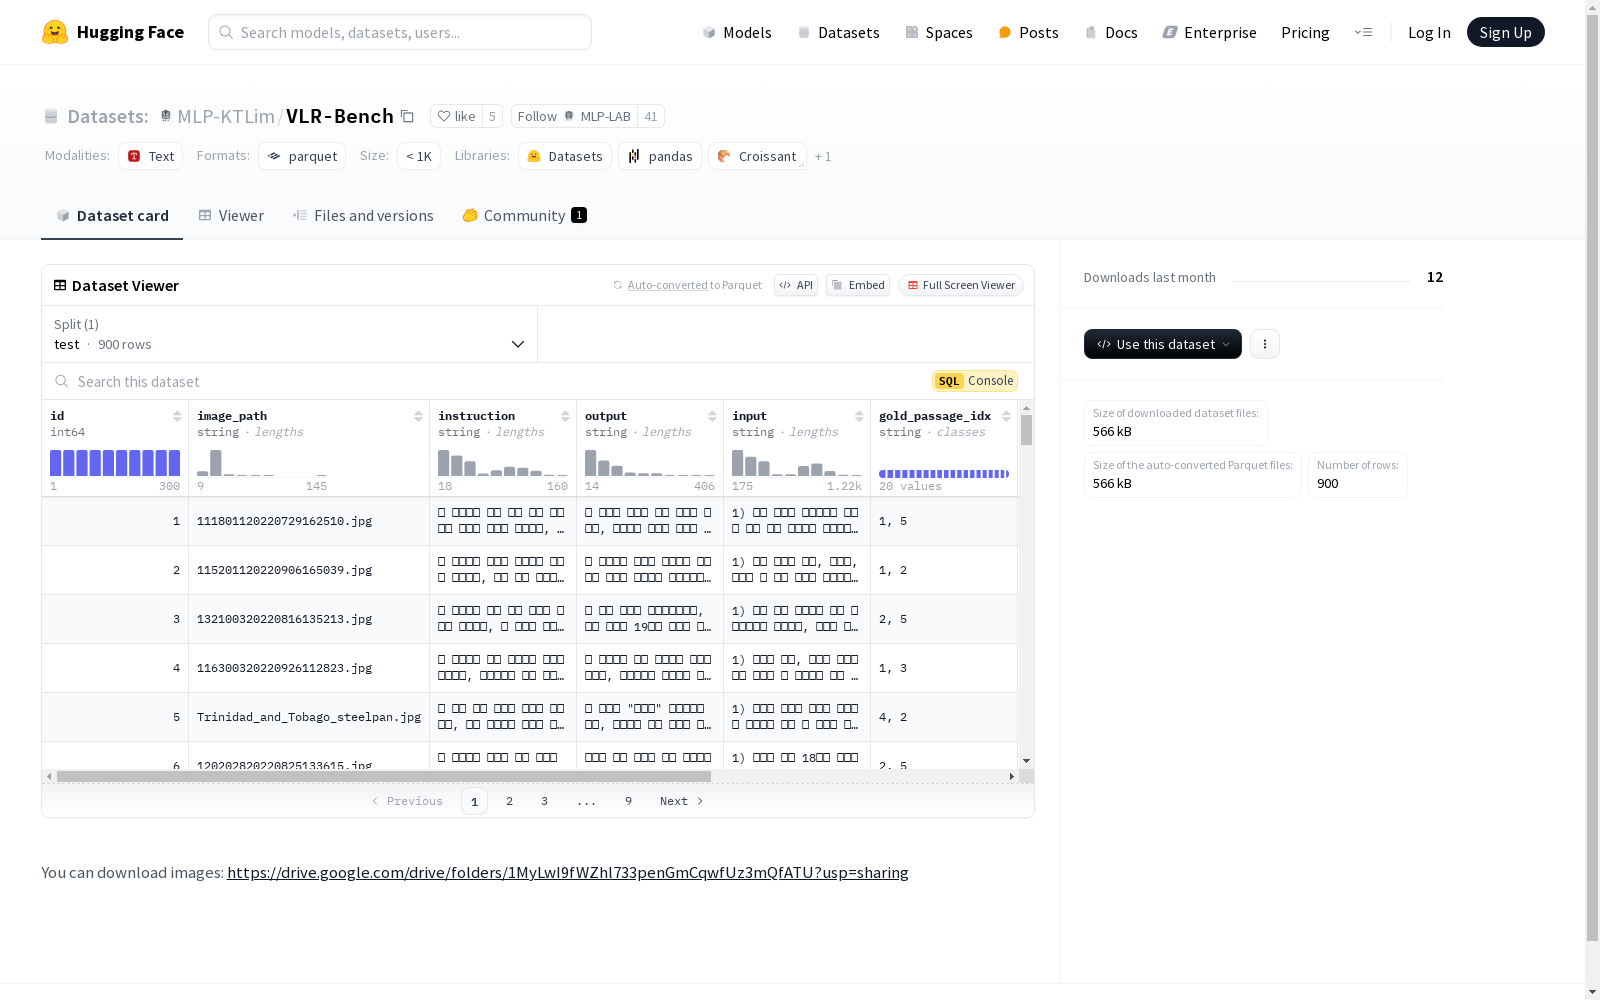Open the API button in Dataset Viewer
Image resolution: width=1600 pixels, height=1000 pixels.
pyautogui.click(x=796, y=285)
